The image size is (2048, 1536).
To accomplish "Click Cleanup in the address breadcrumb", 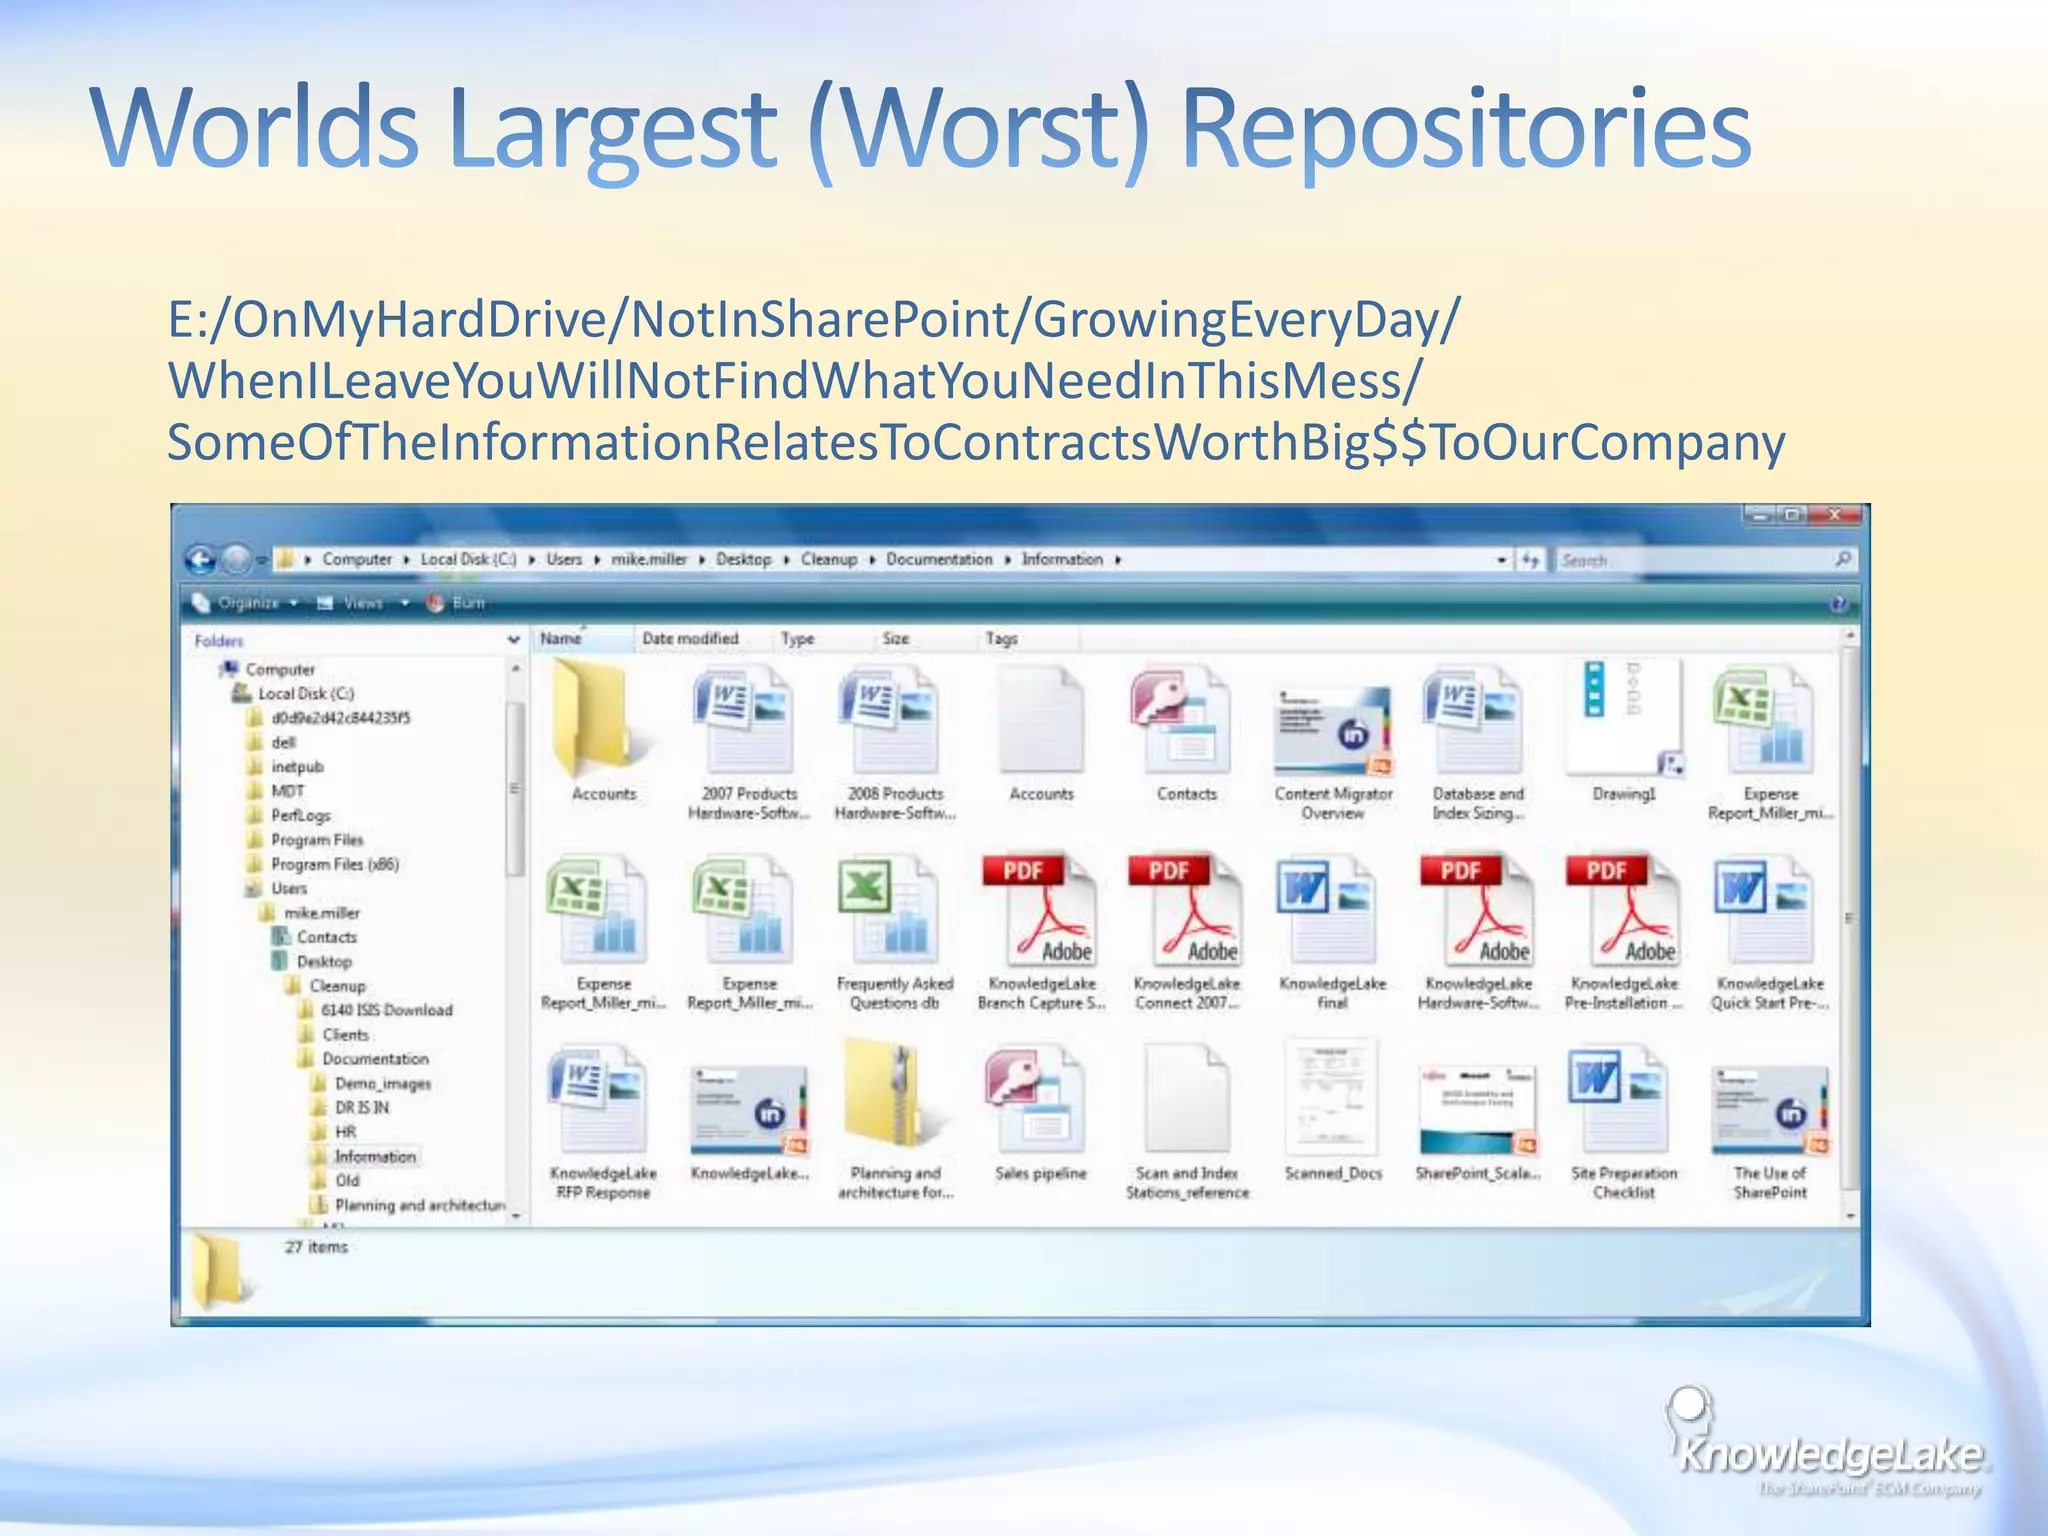I will coord(828,559).
